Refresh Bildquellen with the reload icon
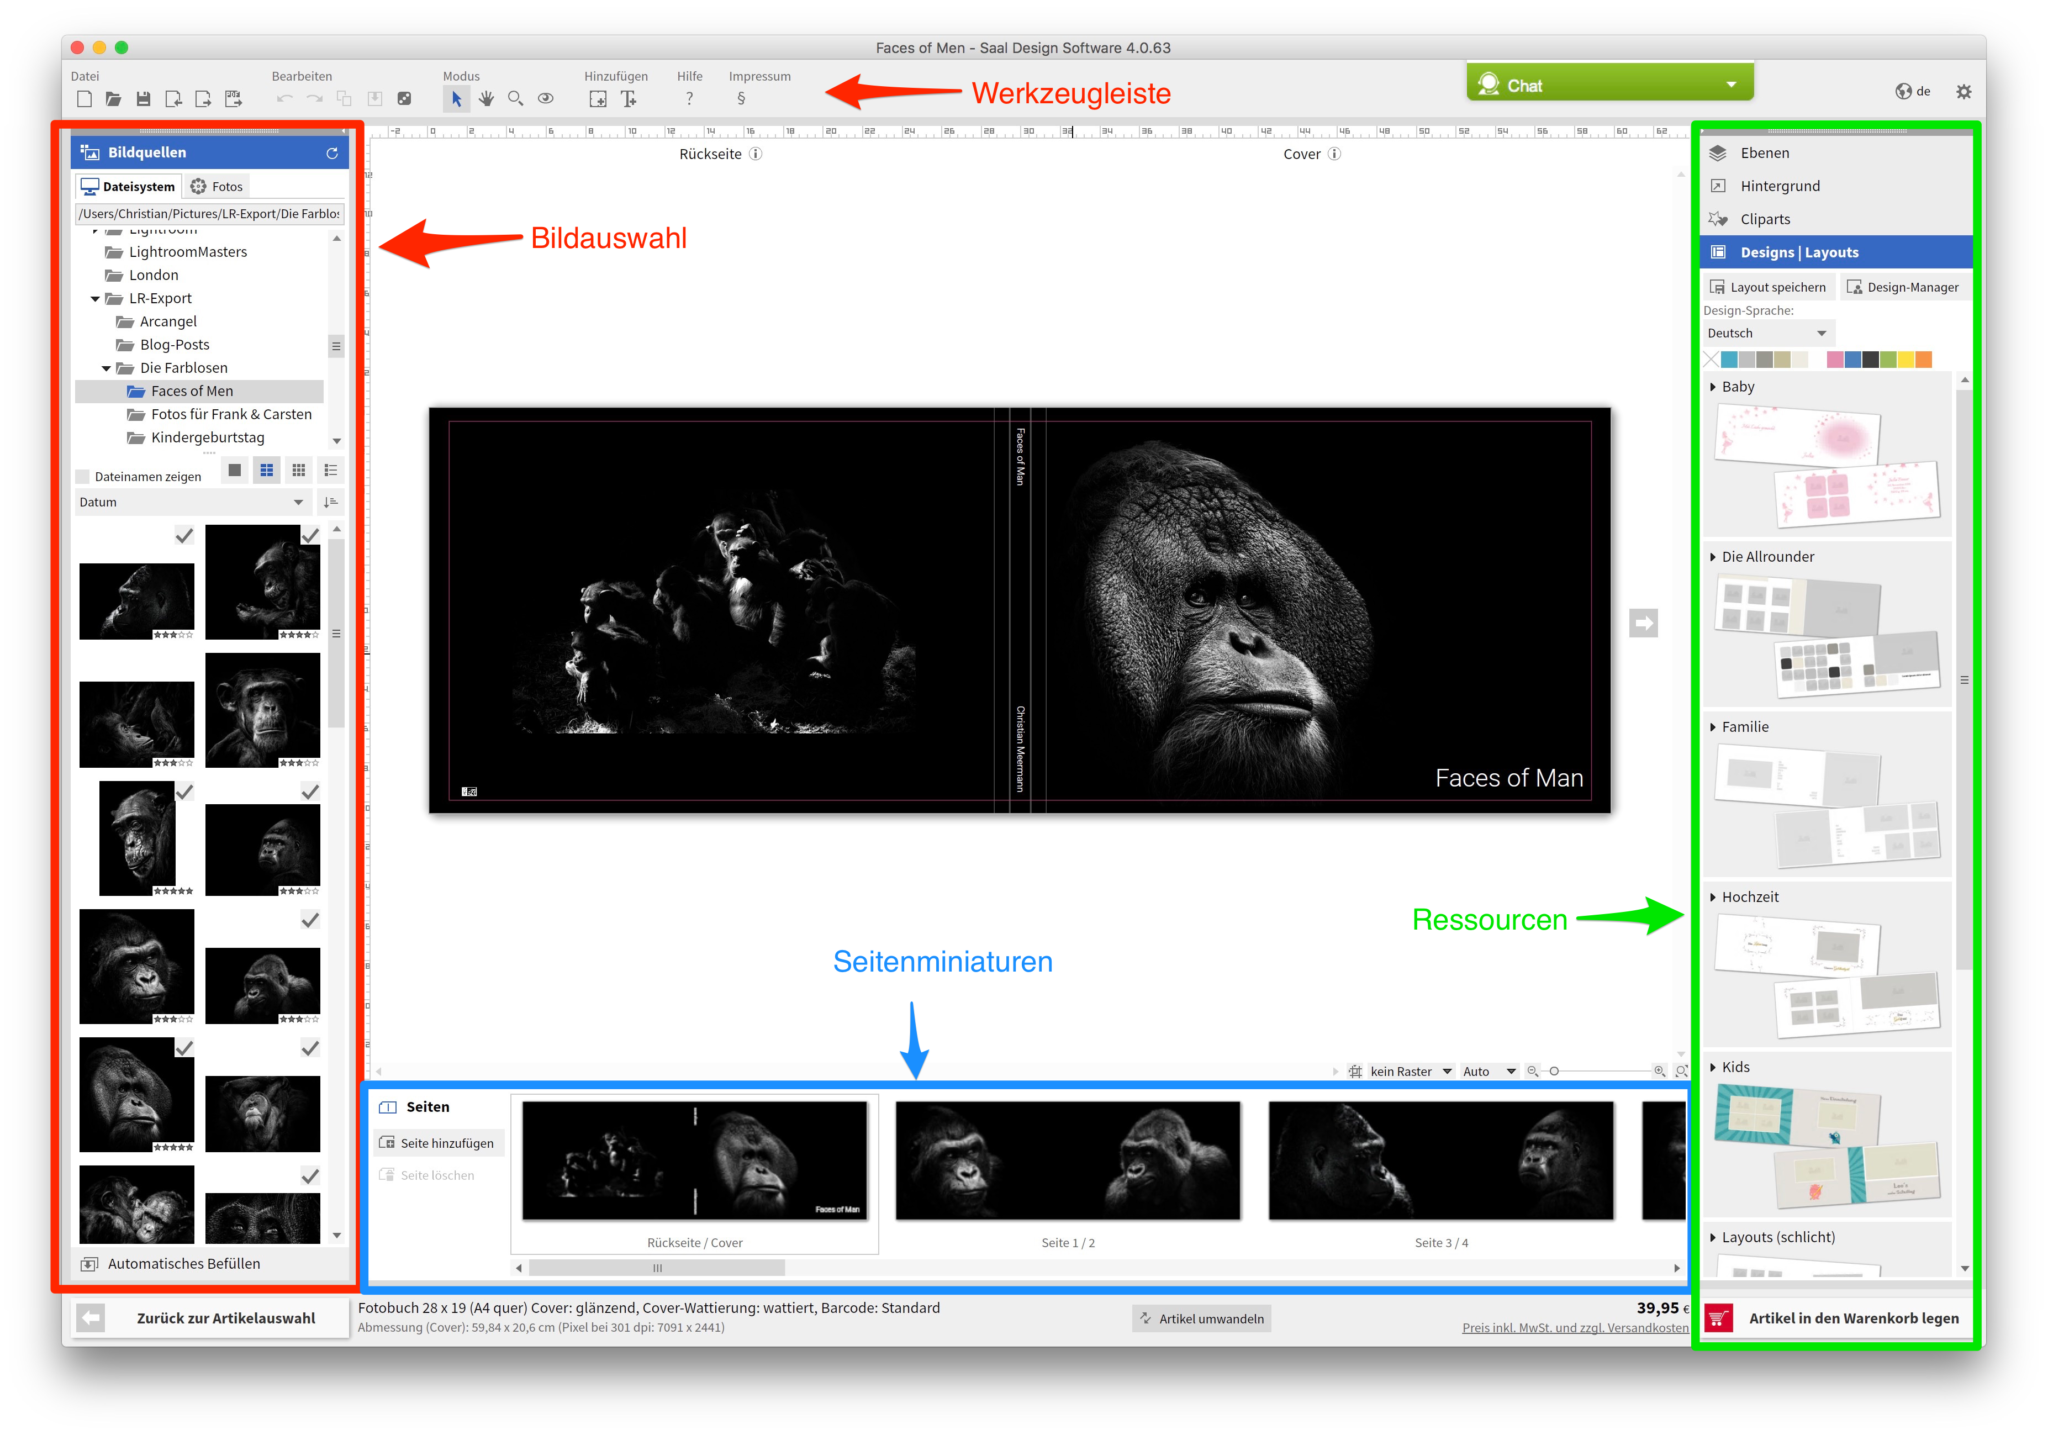The width and height of the screenshot is (2048, 1435). (x=332, y=153)
